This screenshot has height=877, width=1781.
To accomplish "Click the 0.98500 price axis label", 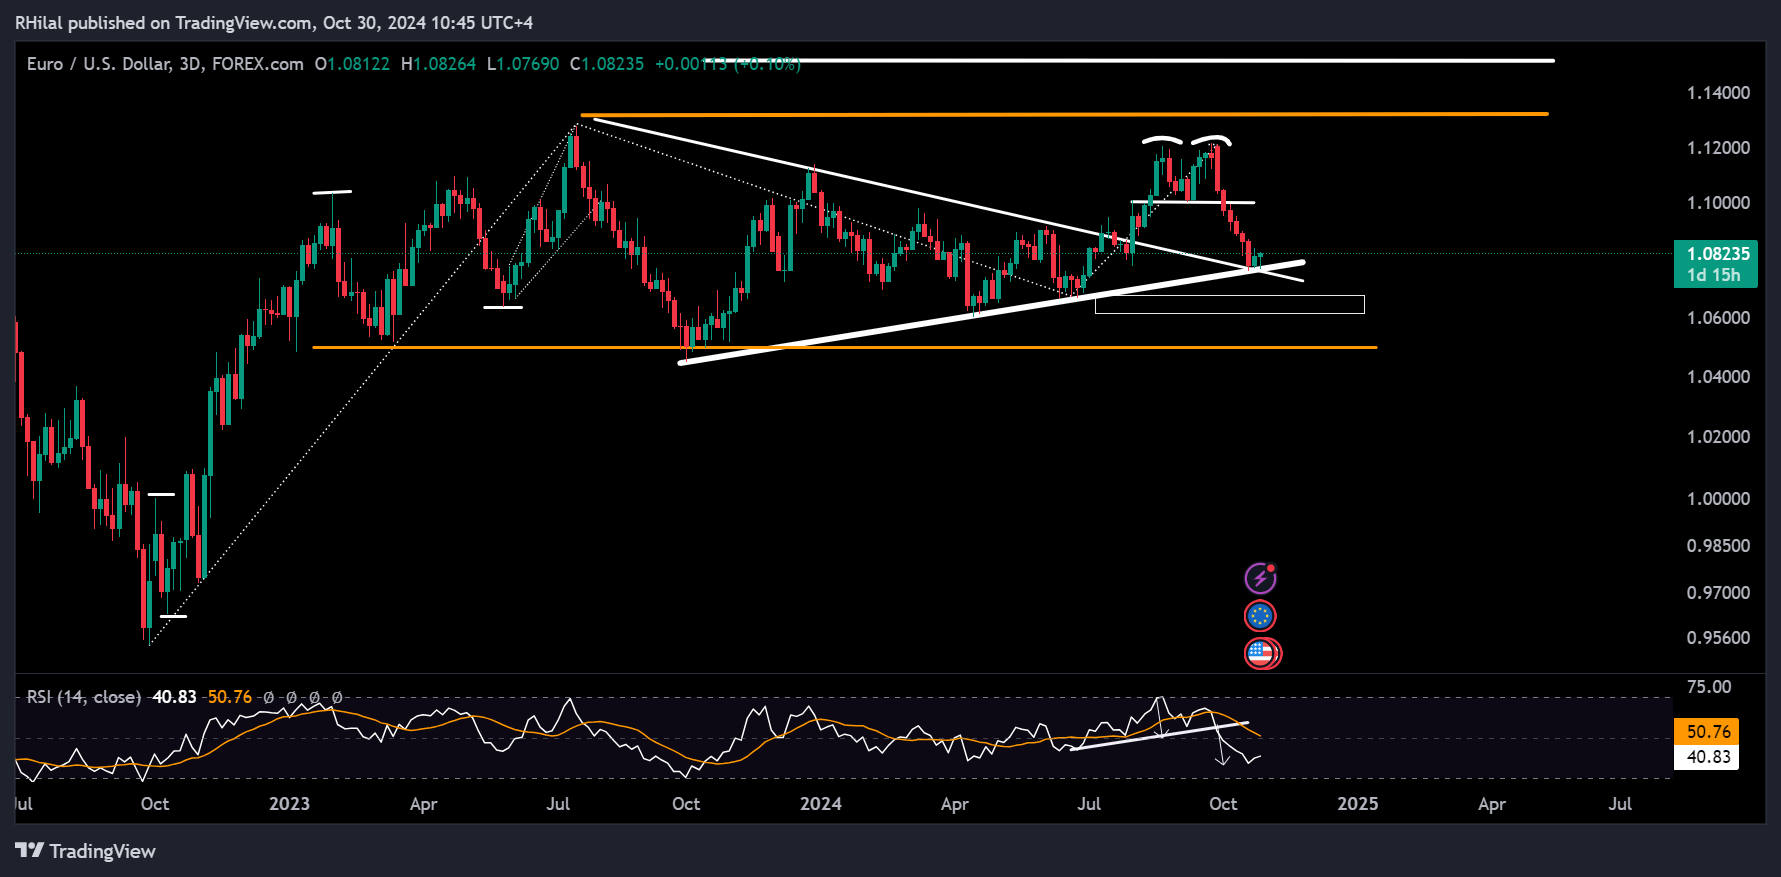I will tap(1718, 546).
